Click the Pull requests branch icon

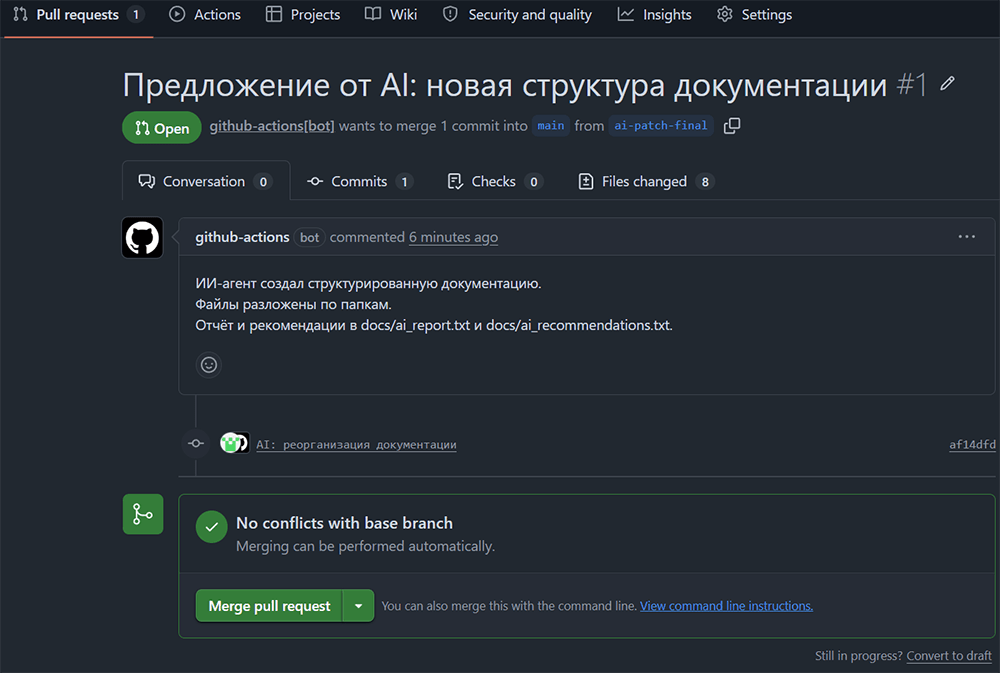[x=20, y=14]
